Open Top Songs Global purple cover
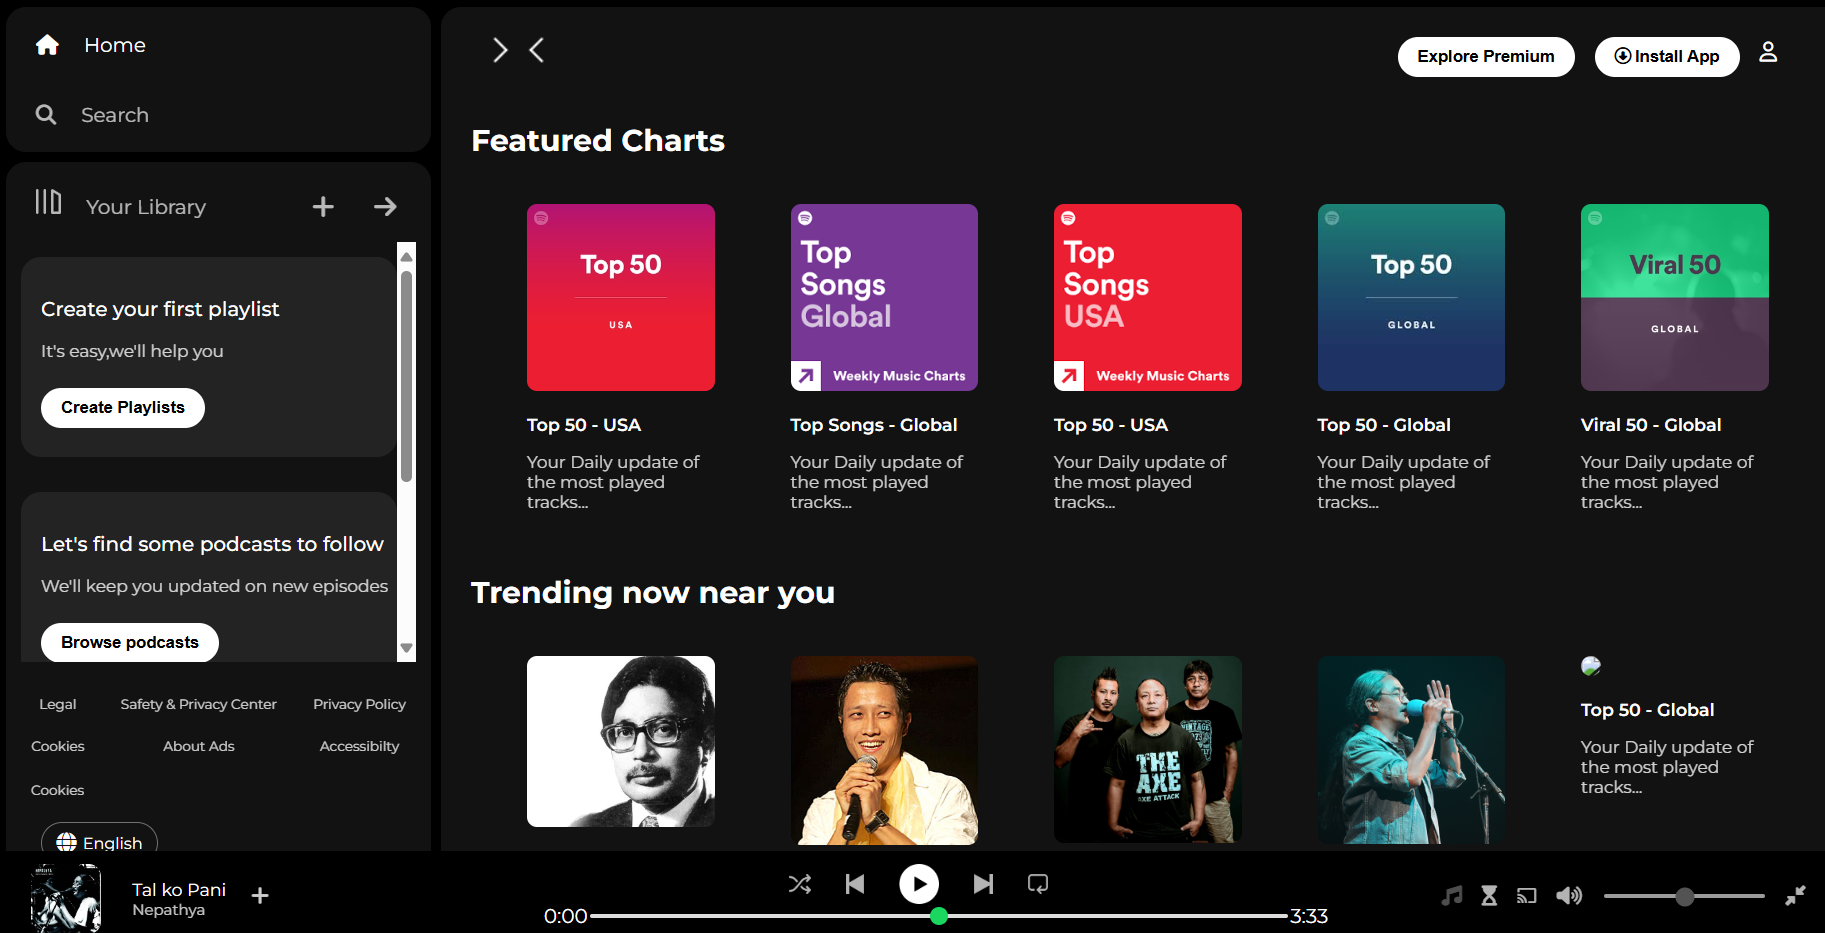The image size is (1825, 933). point(884,297)
